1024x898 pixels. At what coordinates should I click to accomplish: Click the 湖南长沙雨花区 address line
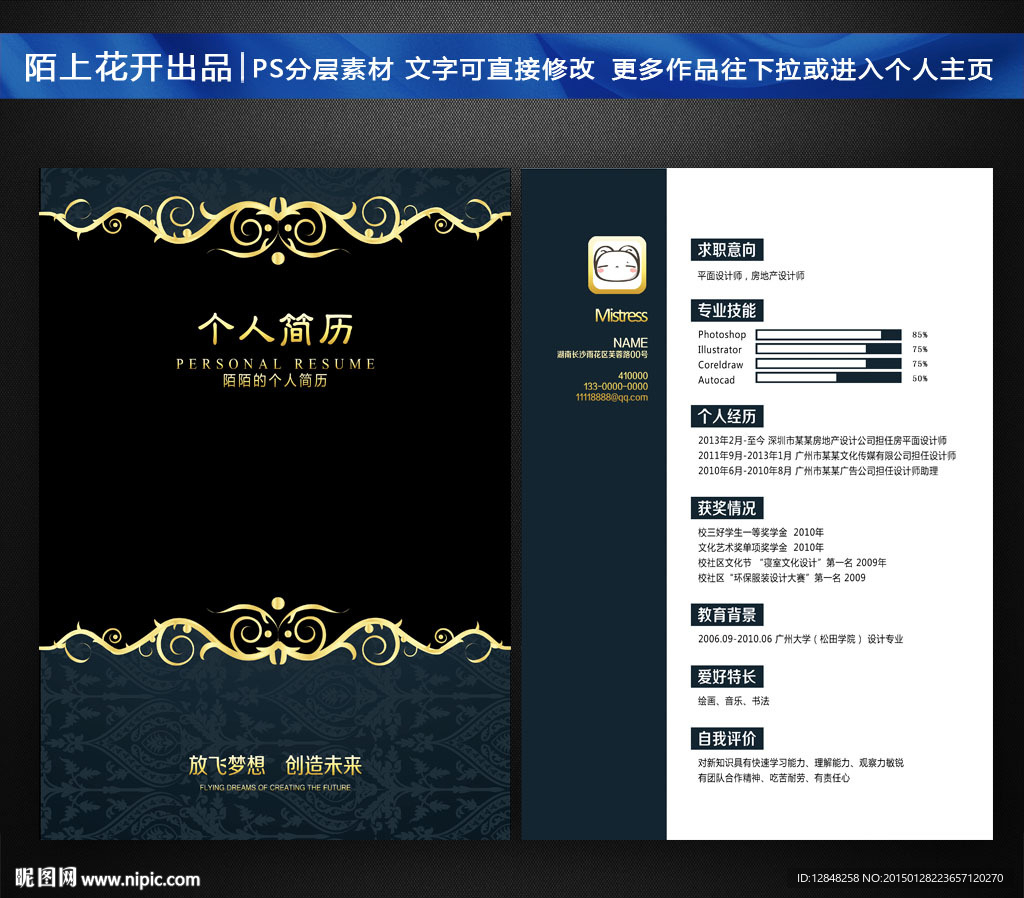coord(602,355)
